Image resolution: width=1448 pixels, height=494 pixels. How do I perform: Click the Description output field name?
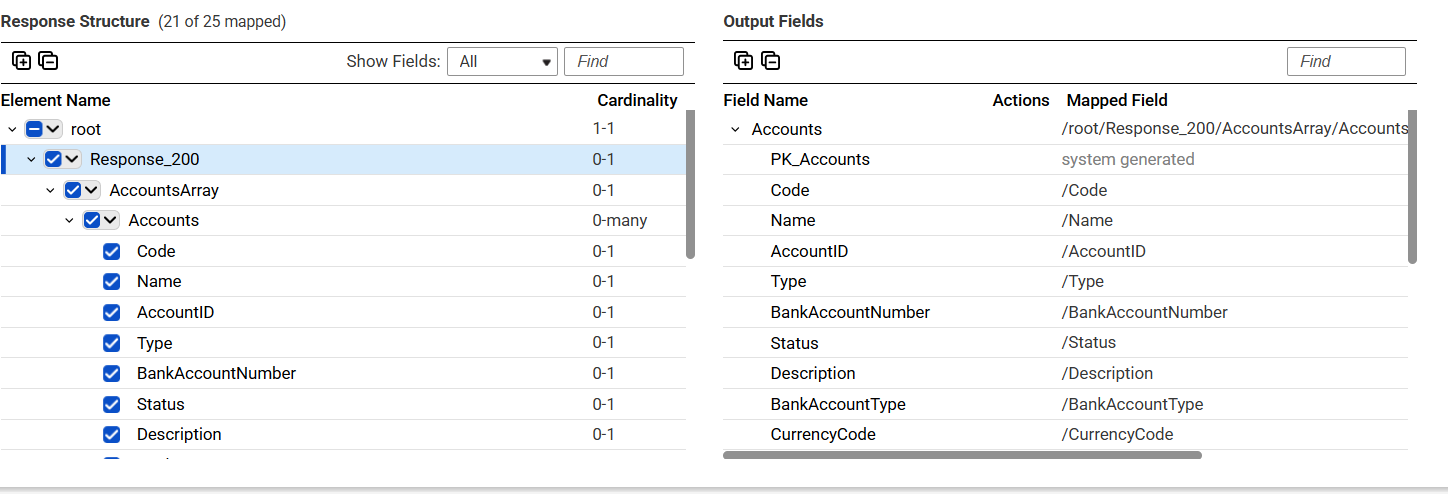[813, 373]
